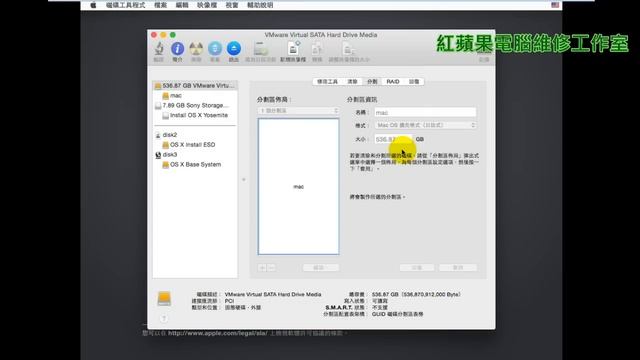Click the PCI connection bus value

[x=229, y=301]
